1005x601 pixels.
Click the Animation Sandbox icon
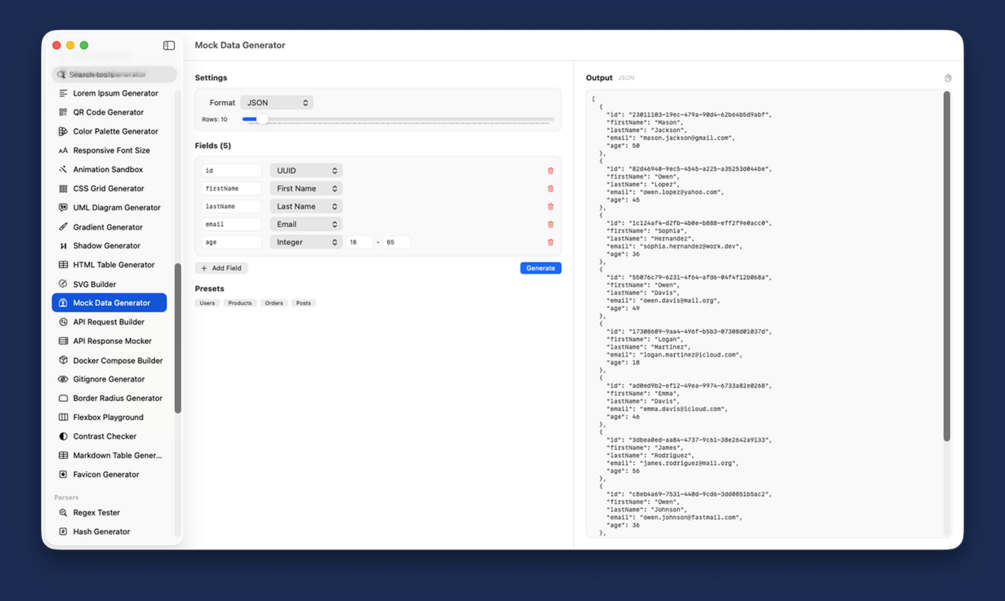pos(63,170)
